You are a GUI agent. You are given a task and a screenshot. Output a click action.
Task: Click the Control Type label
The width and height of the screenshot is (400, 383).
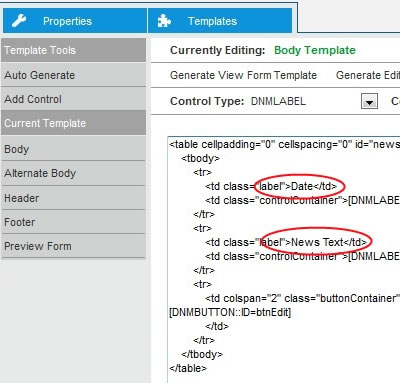pyautogui.click(x=207, y=101)
